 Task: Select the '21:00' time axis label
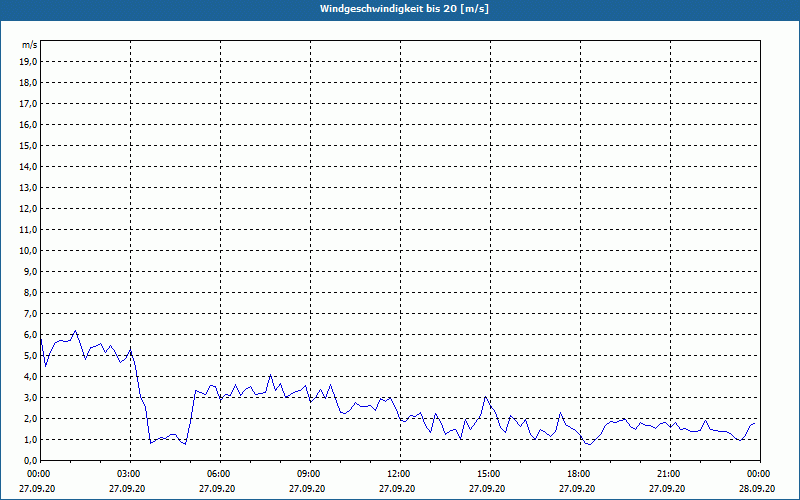click(667, 474)
